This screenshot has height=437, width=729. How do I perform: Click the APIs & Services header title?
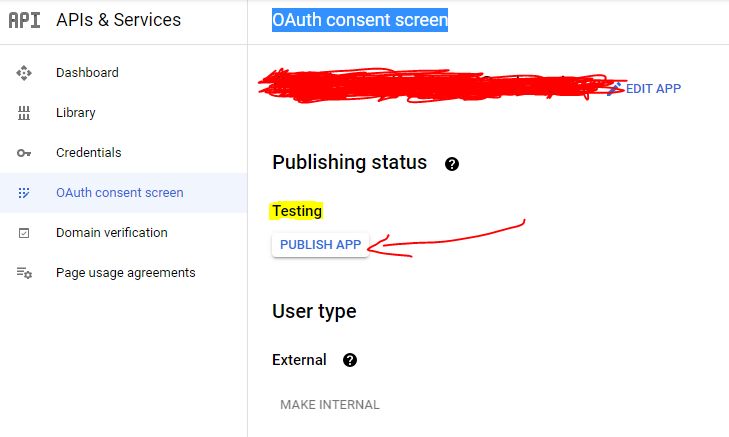[119, 20]
